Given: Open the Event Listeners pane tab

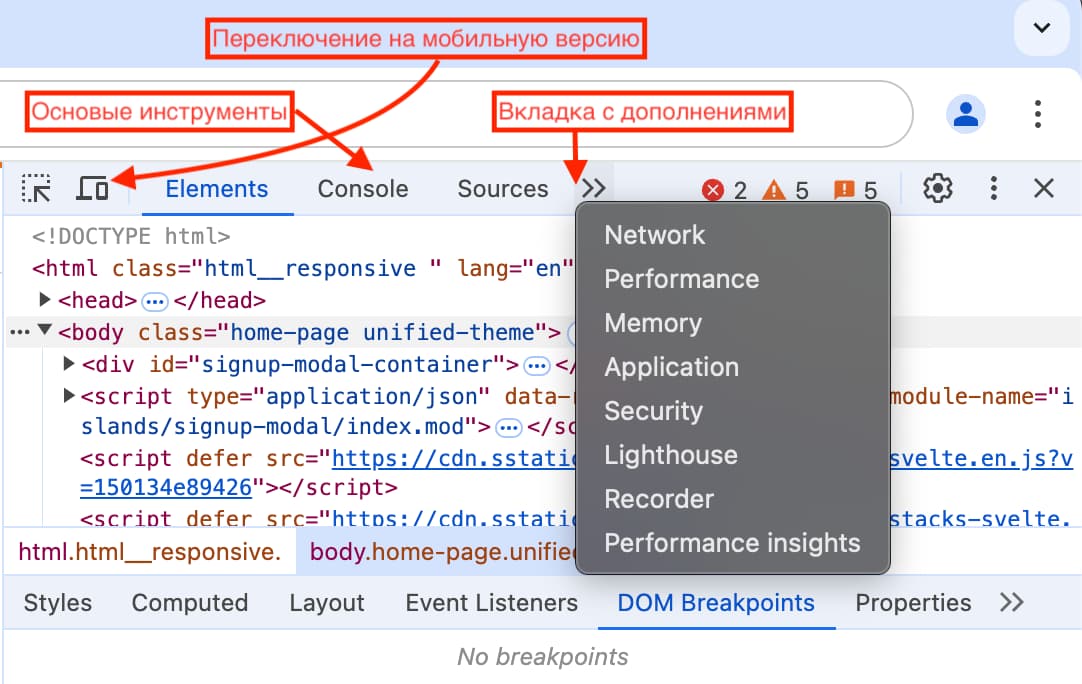Looking at the screenshot, I should (x=491, y=603).
